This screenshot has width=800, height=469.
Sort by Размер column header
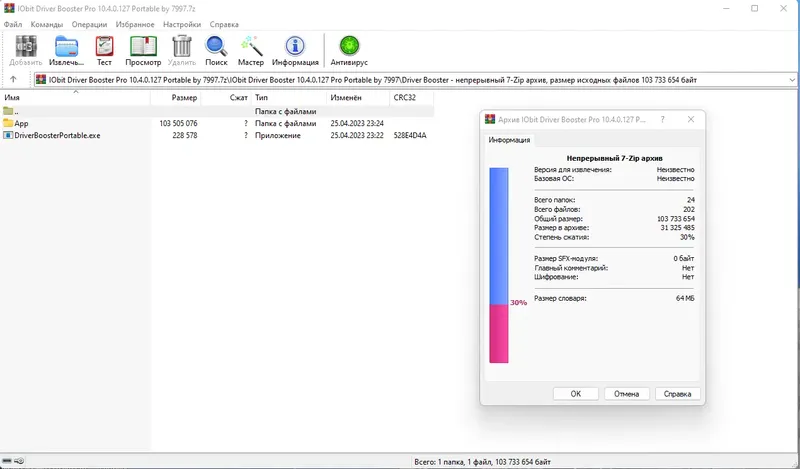tap(176, 97)
